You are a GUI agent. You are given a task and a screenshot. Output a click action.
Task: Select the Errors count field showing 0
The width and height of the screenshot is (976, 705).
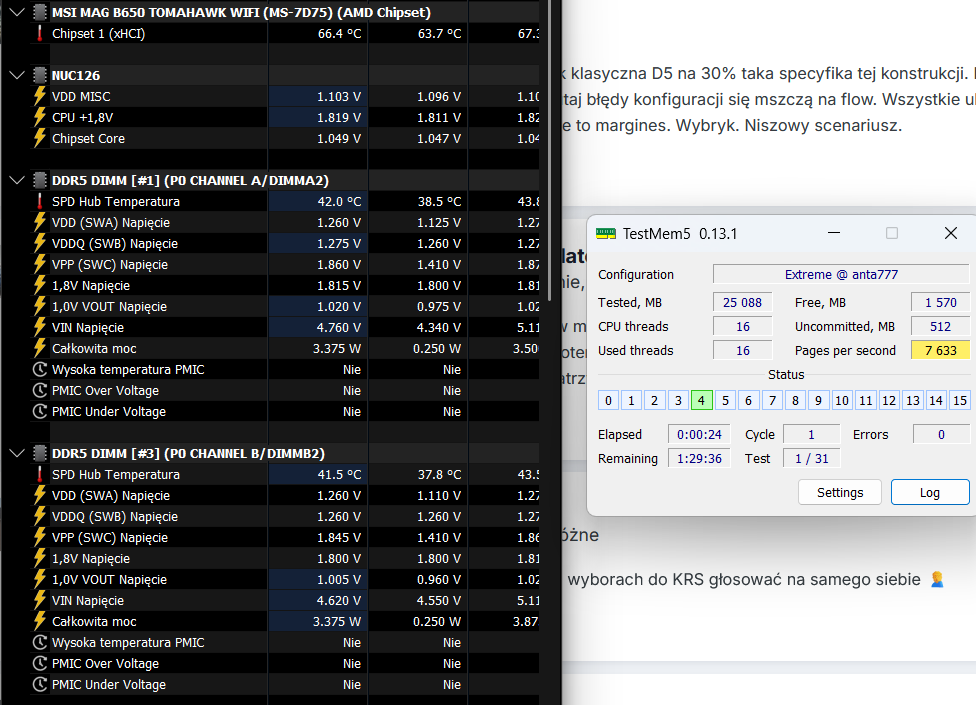pos(941,434)
